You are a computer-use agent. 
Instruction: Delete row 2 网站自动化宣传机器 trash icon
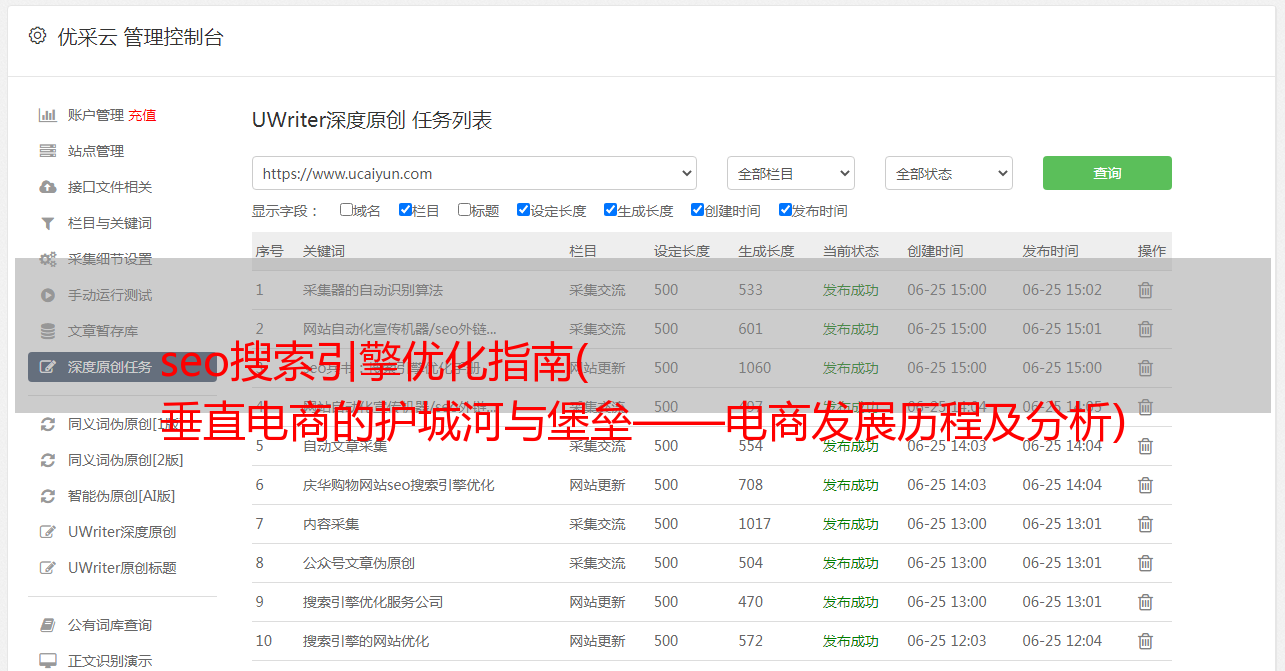pyautogui.click(x=1145, y=329)
